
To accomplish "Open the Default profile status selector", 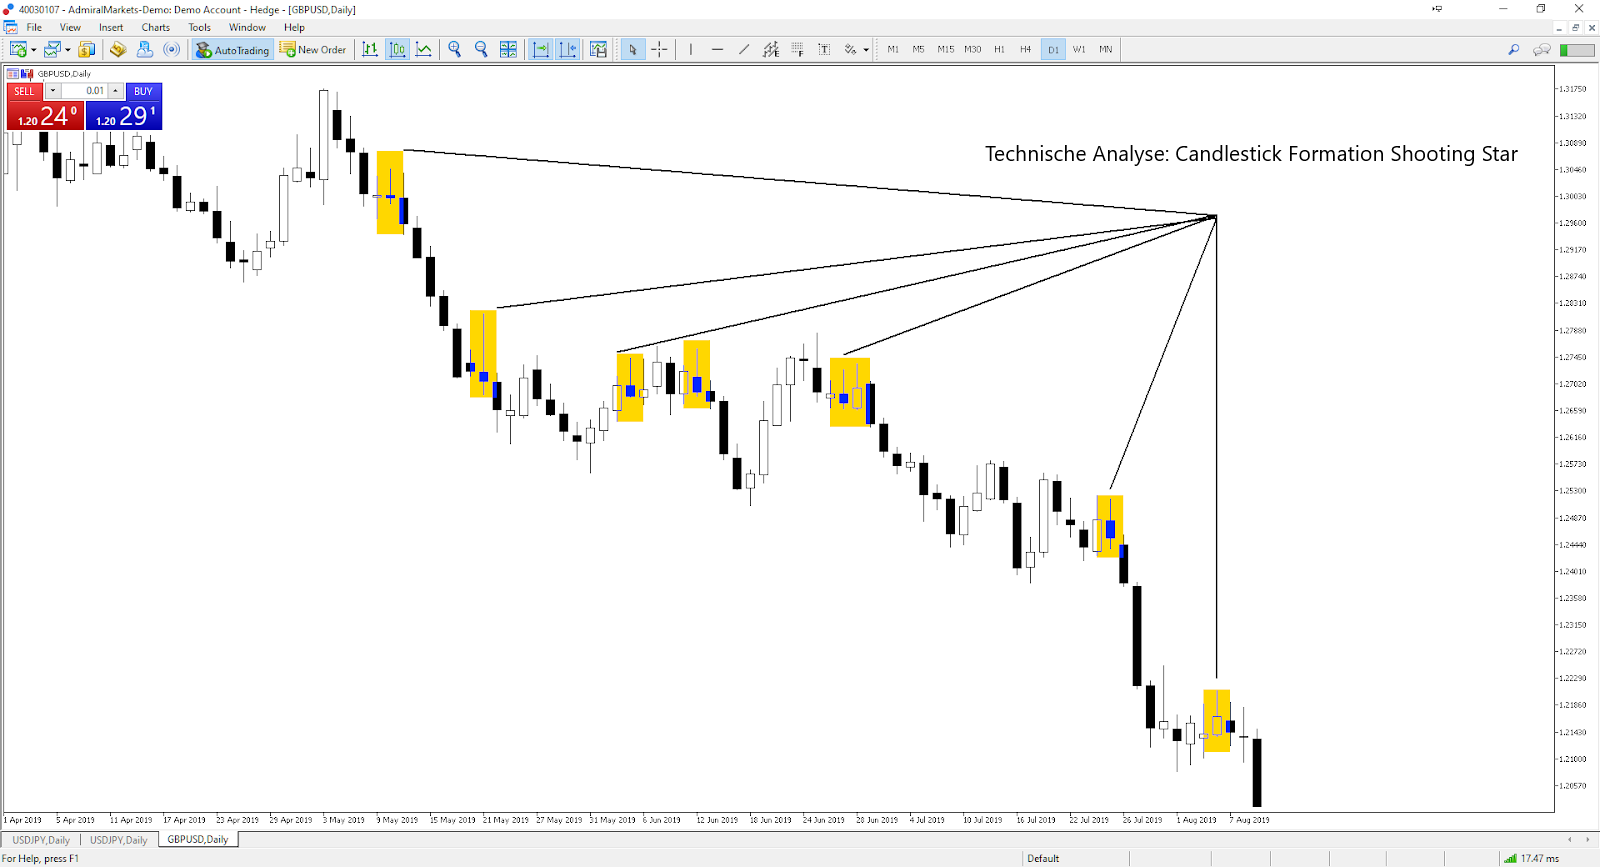I will pos(1043,858).
